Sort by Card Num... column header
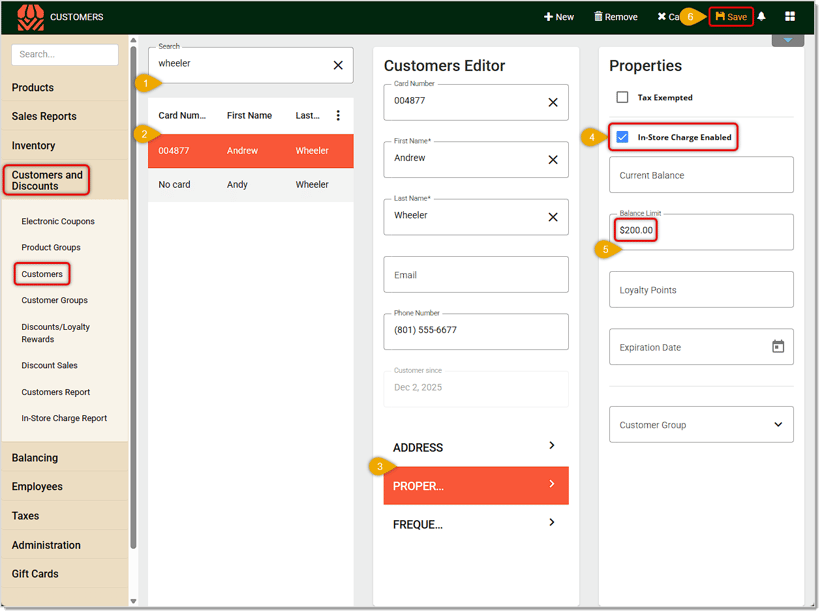The height and width of the screenshot is (614, 822). click(182, 116)
